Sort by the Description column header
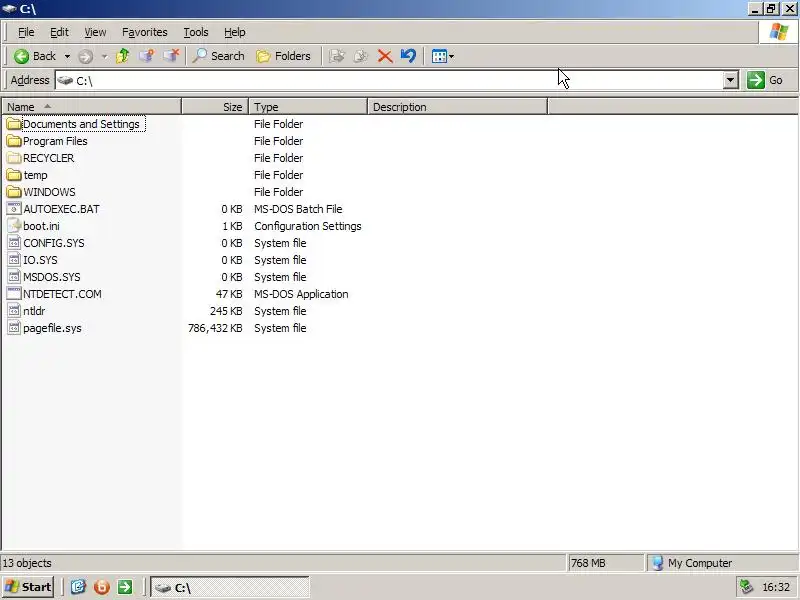Viewport: 800px width, 600px height. click(457, 107)
